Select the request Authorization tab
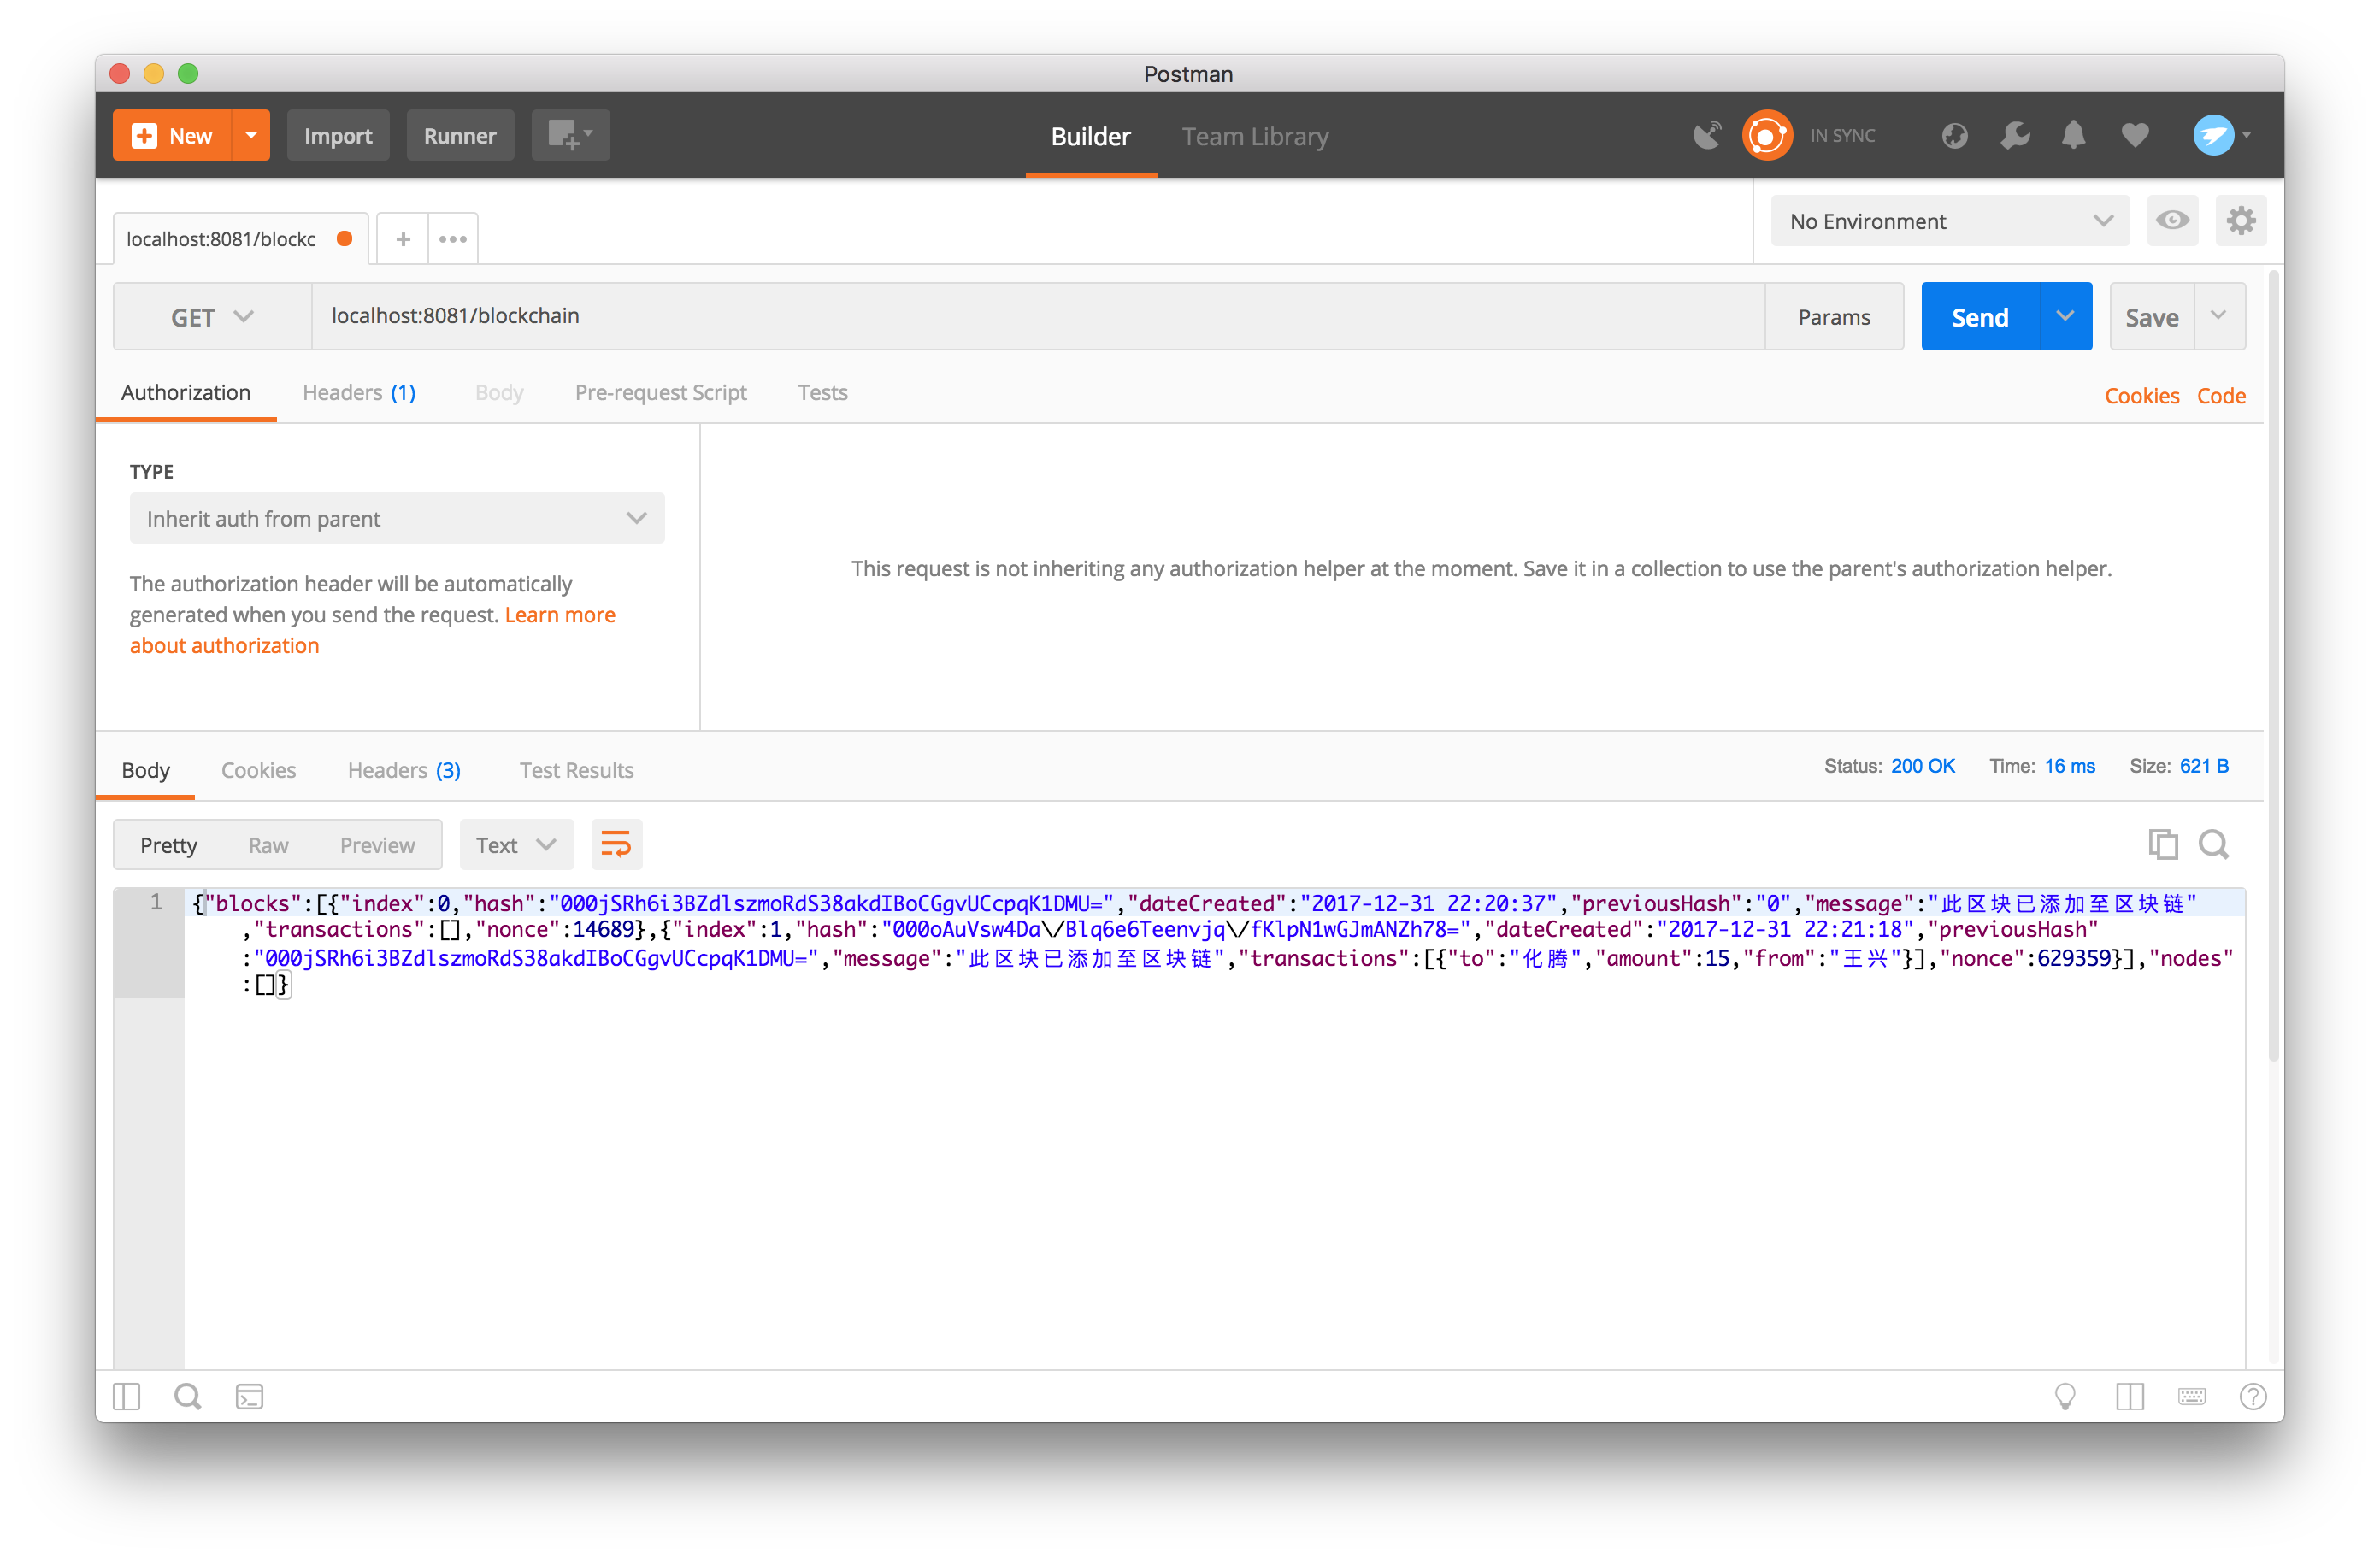This screenshot has width=2380, height=1559. click(x=186, y=393)
